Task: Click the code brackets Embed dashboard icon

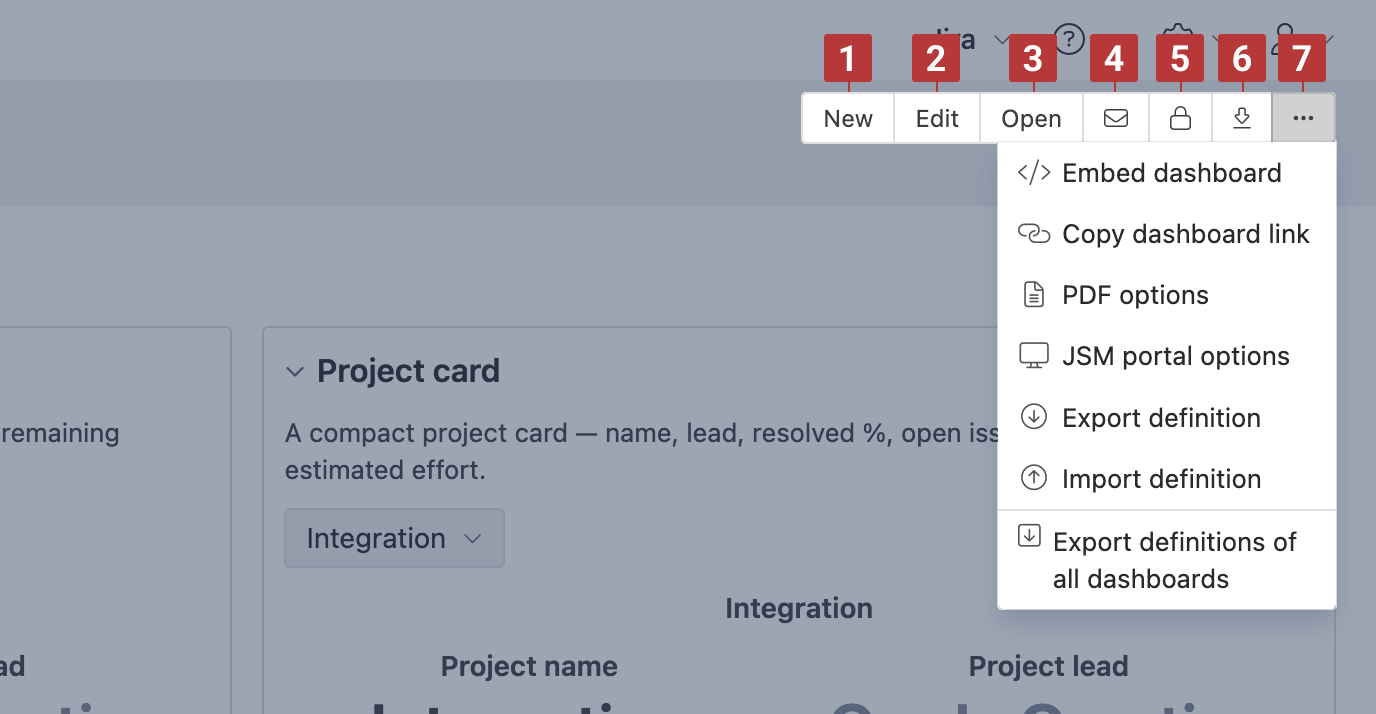Action: click(1034, 172)
